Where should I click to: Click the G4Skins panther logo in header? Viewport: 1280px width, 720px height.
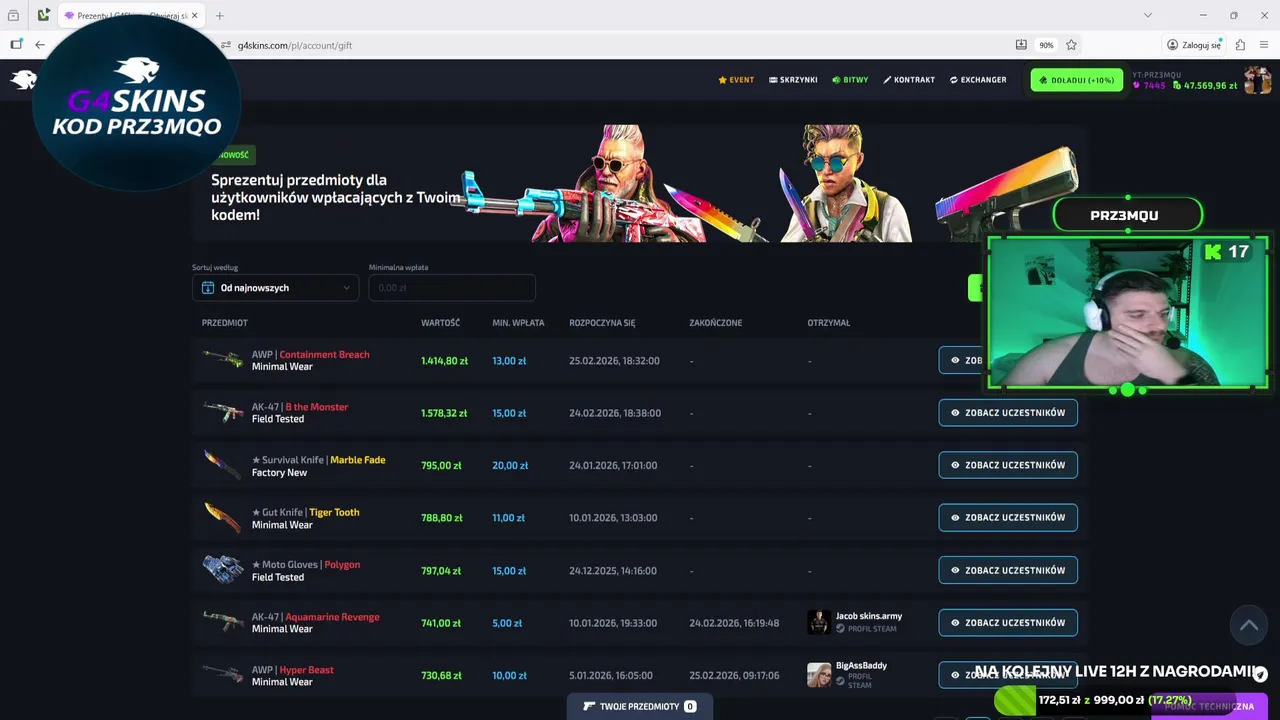point(24,80)
